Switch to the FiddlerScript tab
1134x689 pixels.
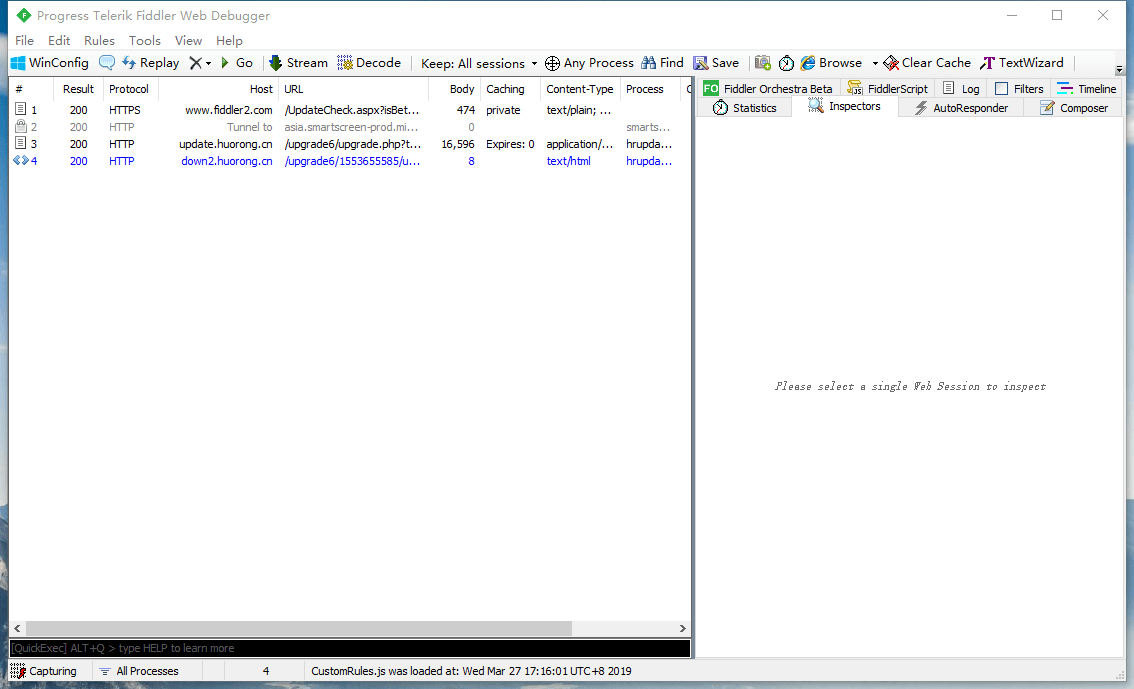(x=888, y=89)
